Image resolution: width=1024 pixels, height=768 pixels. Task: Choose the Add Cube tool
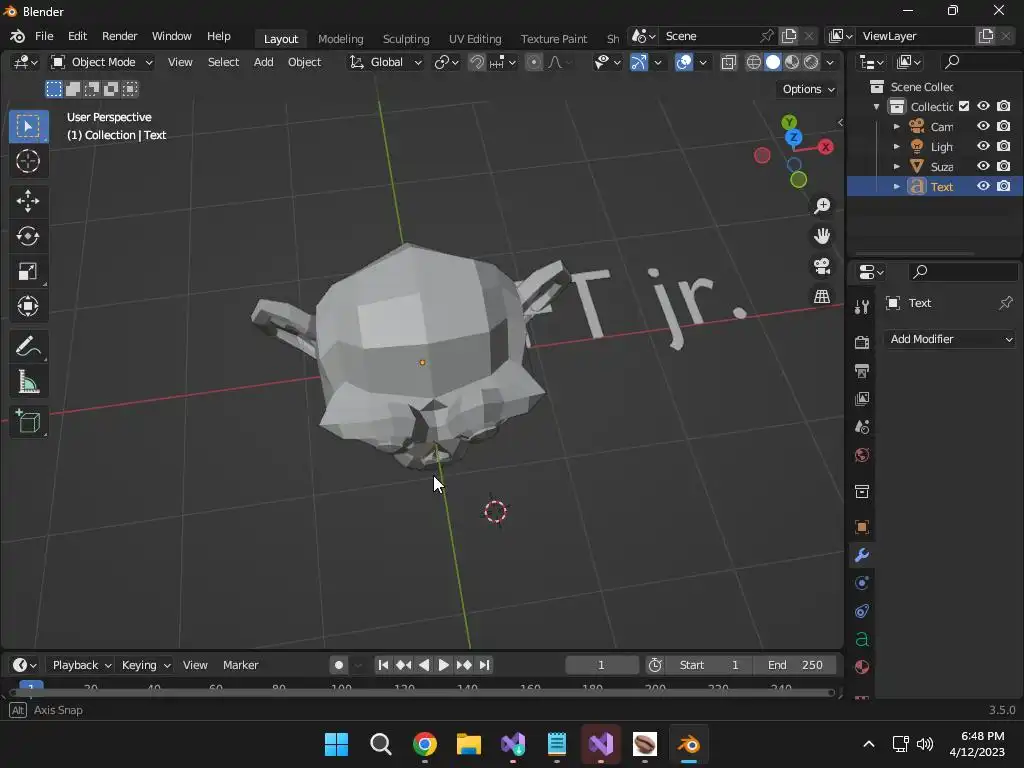tap(27, 422)
